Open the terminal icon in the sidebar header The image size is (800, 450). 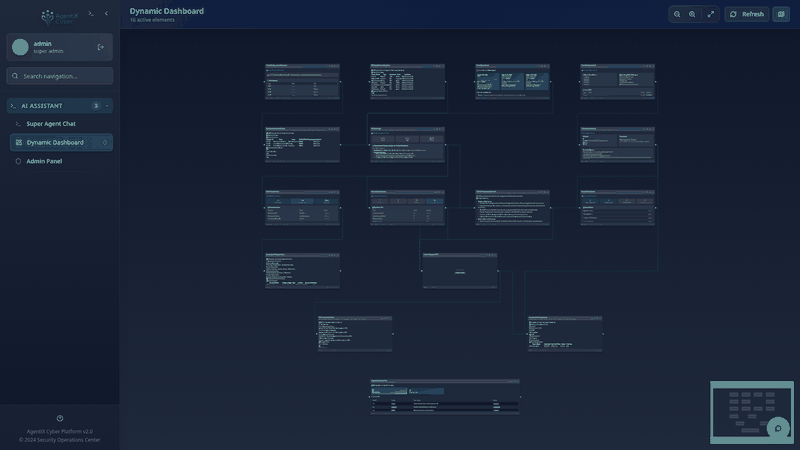pos(91,14)
